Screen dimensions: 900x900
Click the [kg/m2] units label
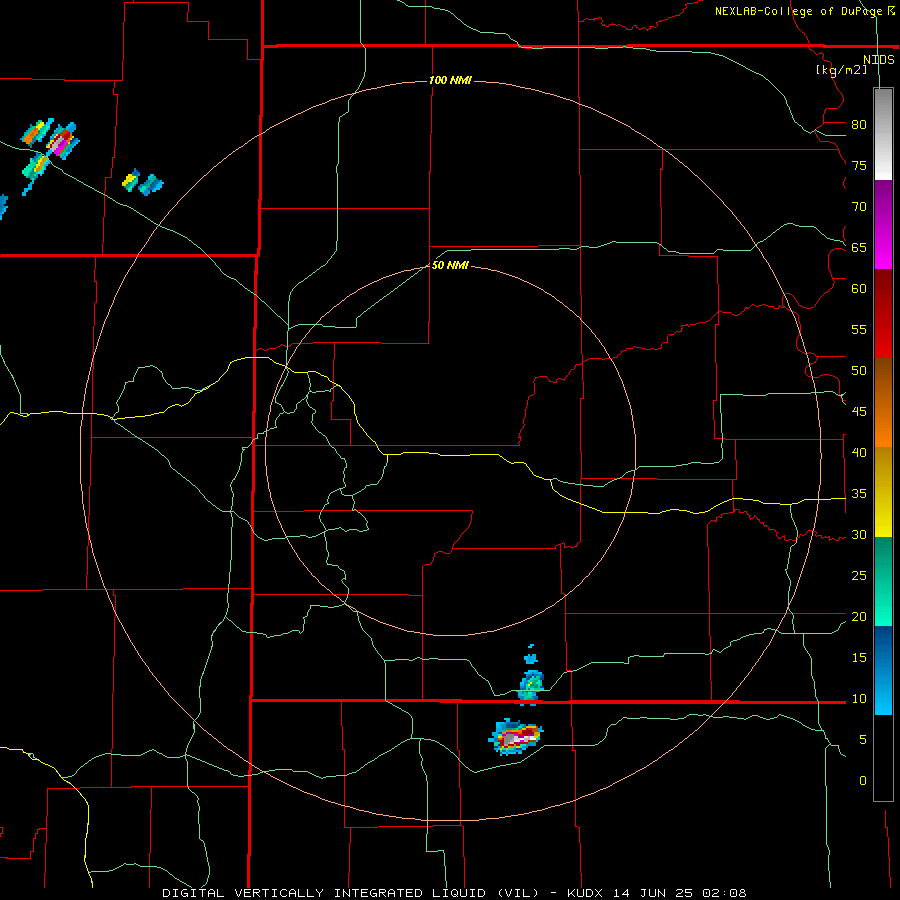point(841,70)
